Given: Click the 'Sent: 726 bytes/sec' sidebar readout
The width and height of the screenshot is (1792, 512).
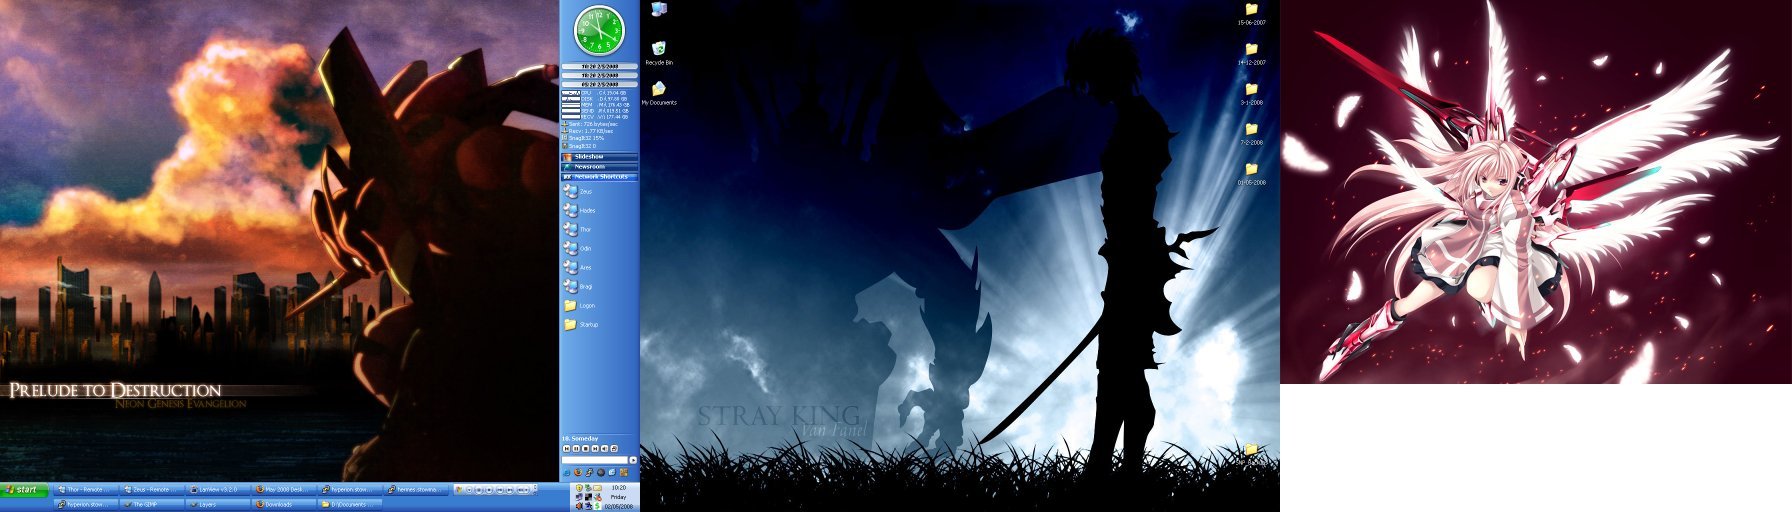Looking at the screenshot, I should coord(591,124).
